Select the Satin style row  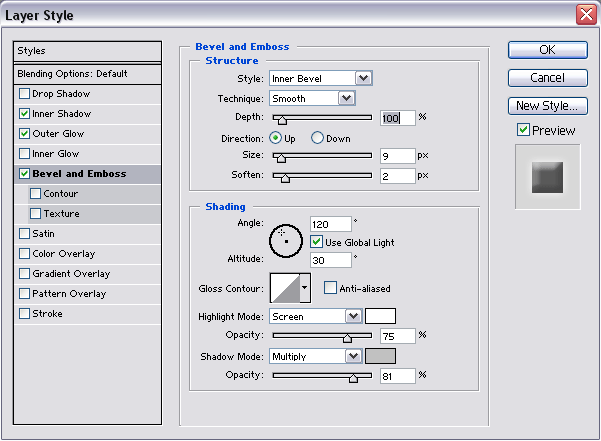87,234
